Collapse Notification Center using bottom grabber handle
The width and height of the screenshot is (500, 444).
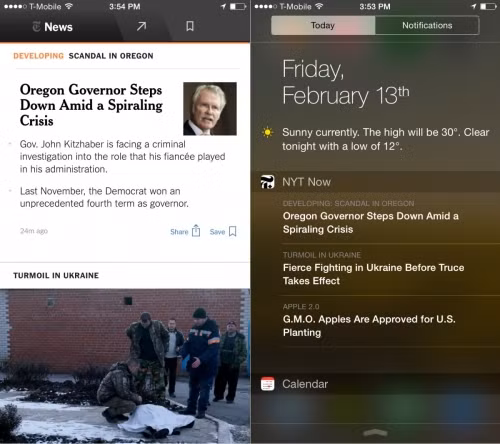click(375, 433)
